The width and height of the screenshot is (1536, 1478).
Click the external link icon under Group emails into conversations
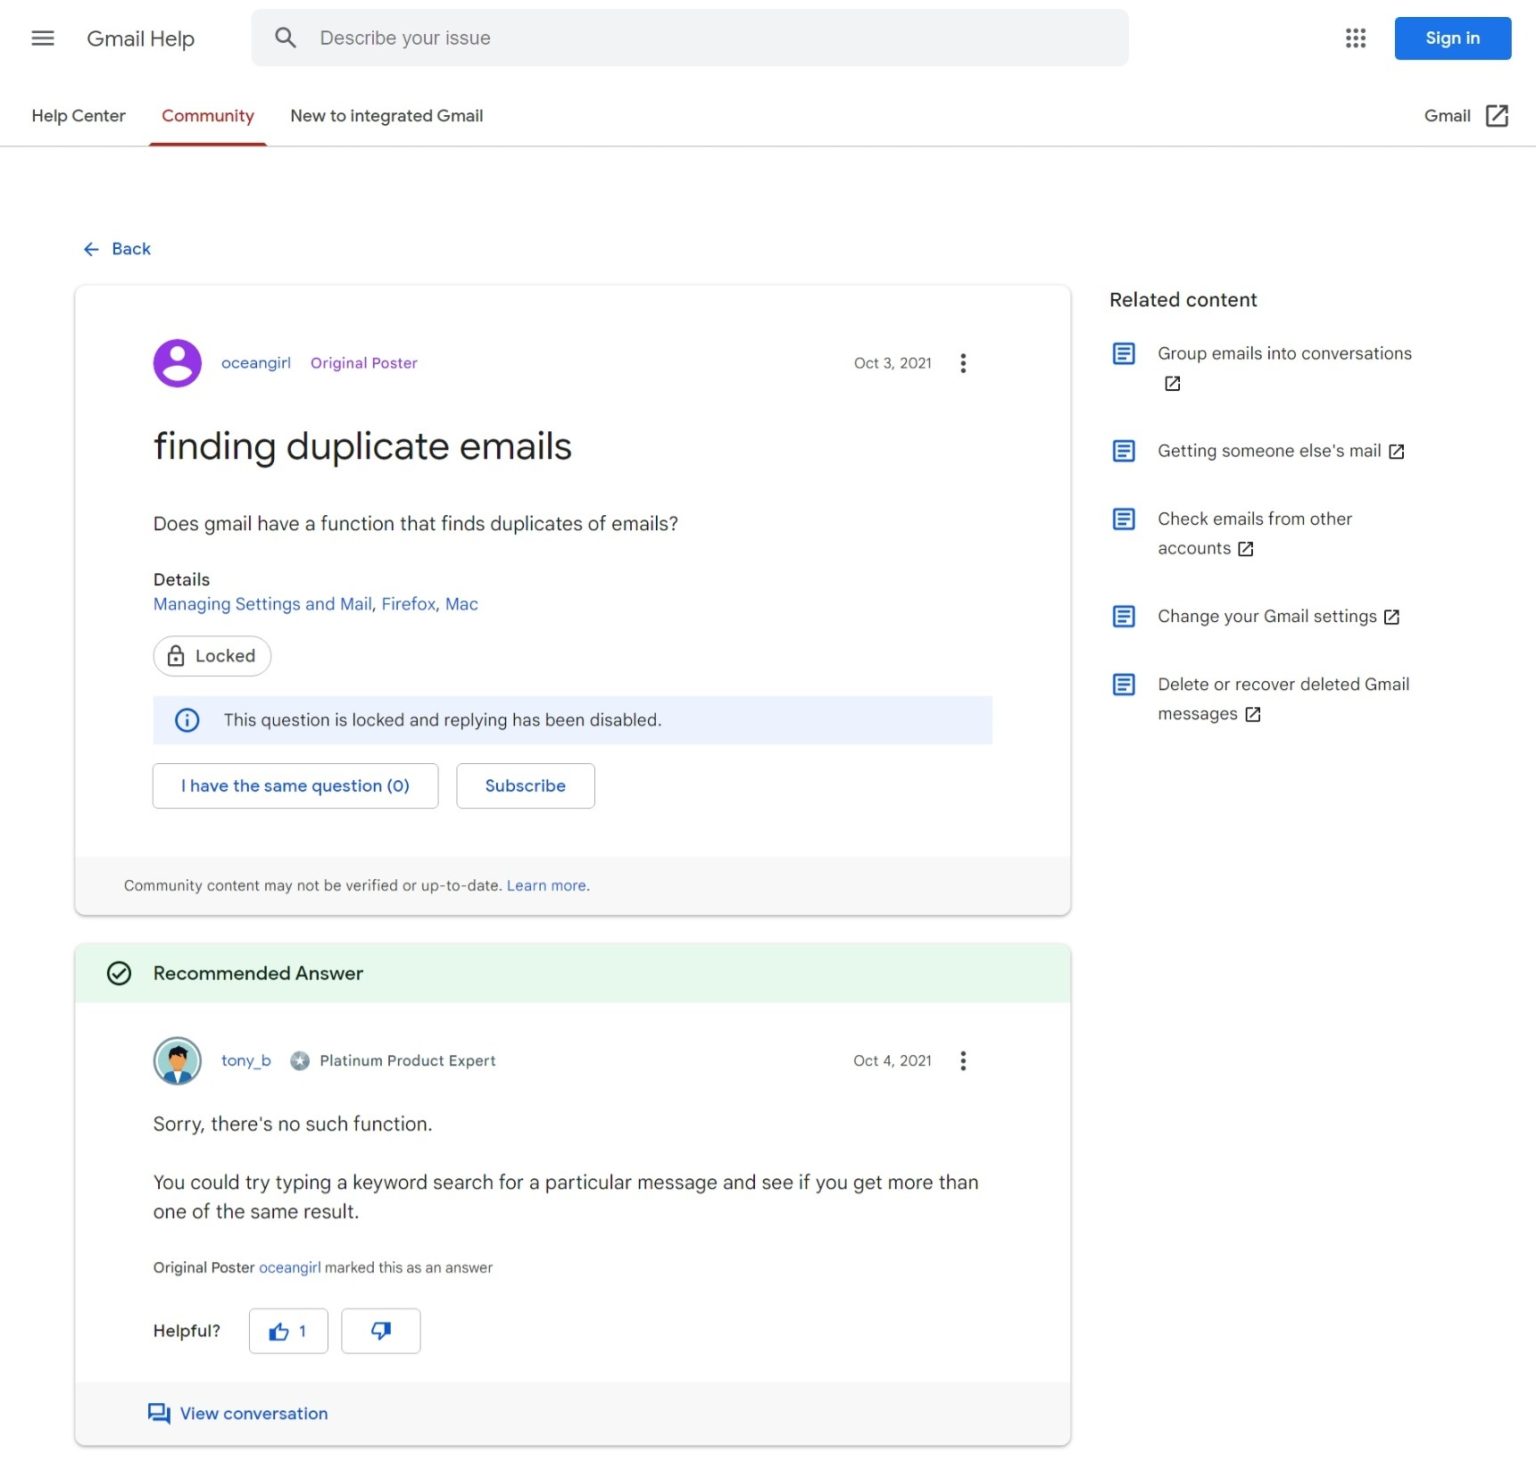(1172, 383)
